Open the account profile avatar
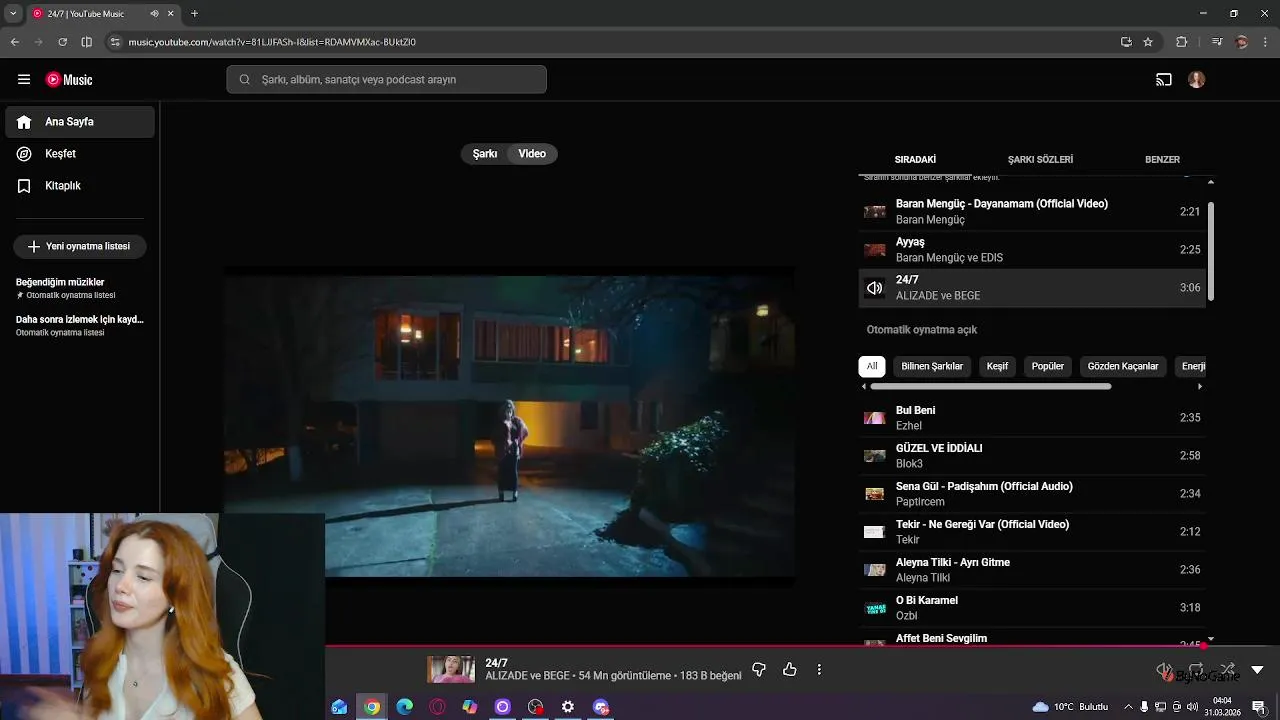This screenshot has height=720, width=1280. [1197, 80]
